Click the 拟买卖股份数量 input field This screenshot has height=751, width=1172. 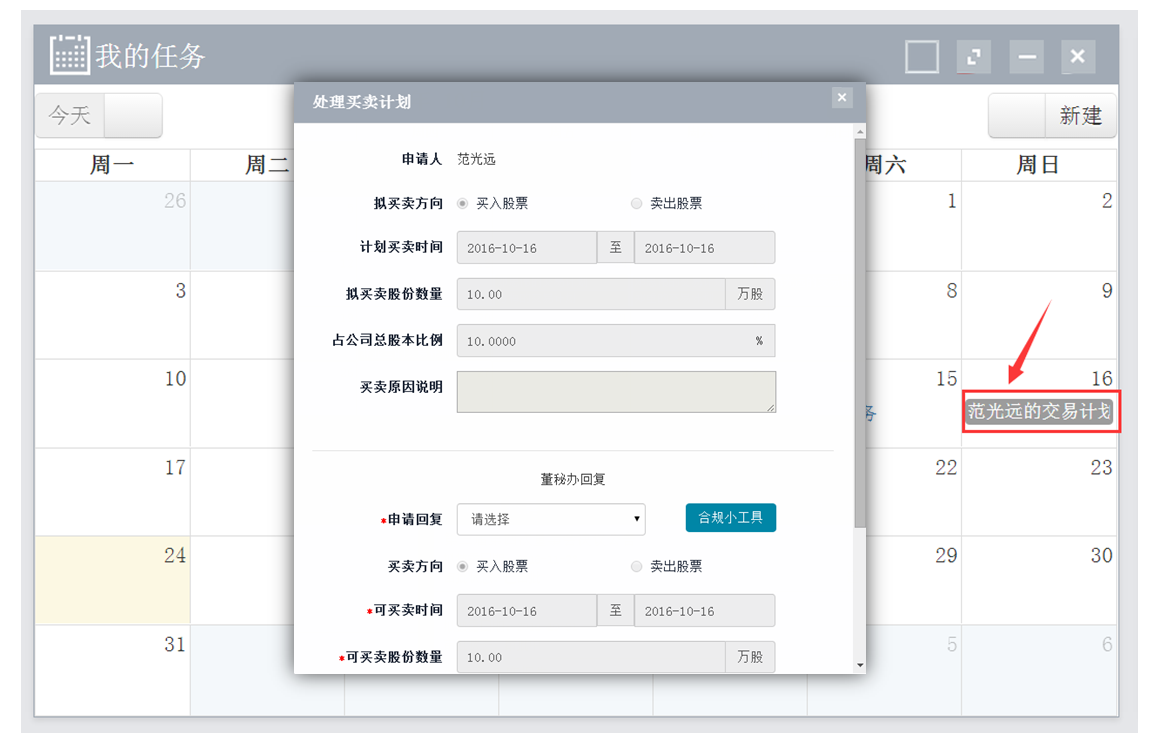(591, 294)
